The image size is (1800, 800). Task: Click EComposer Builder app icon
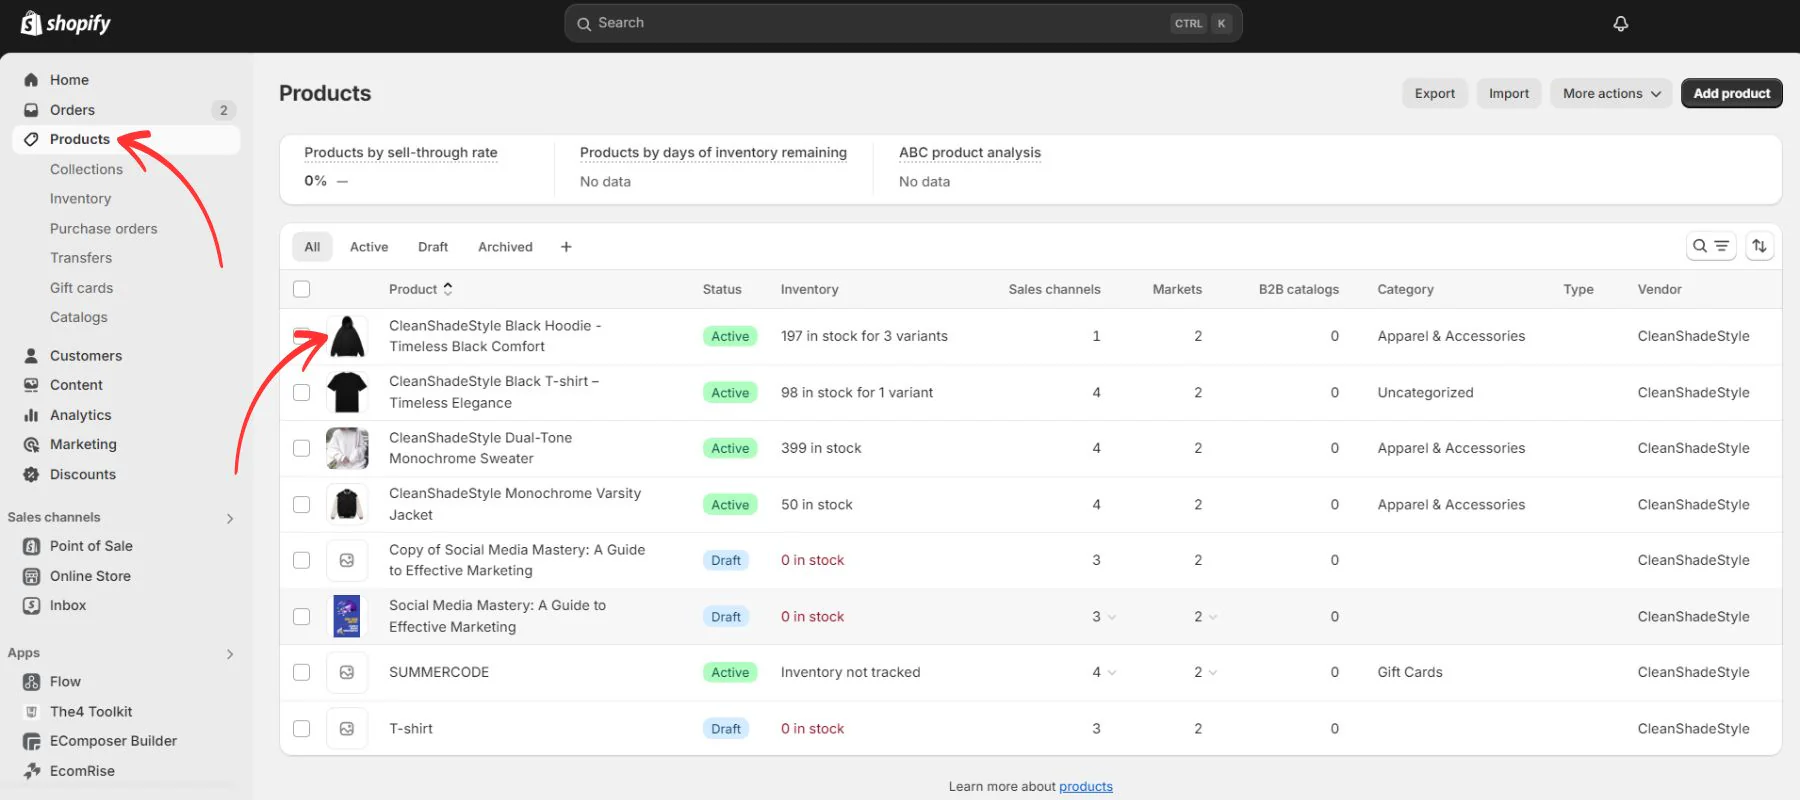31,741
